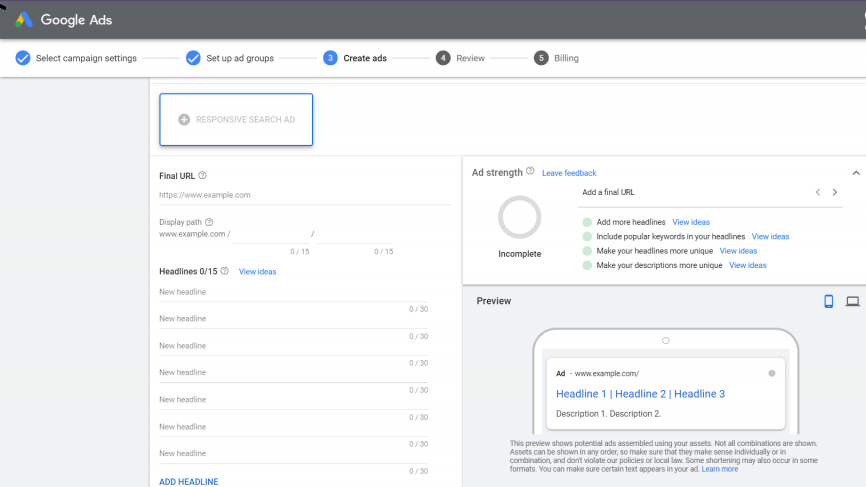The height and width of the screenshot is (487, 866).
Task: Switch preview to mobile device icon
Action: [828, 301]
